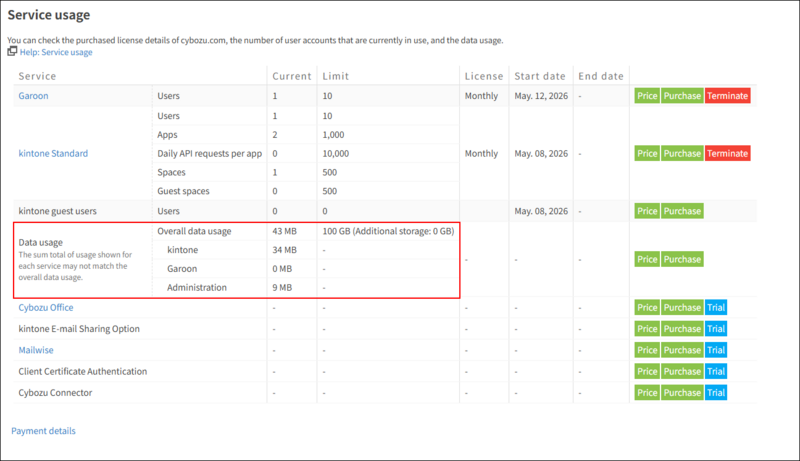Image resolution: width=800 pixels, height=461 pixels.
Task: Click Purchase for kintone E-mail Sharing Option
Action: pos(682,329)
